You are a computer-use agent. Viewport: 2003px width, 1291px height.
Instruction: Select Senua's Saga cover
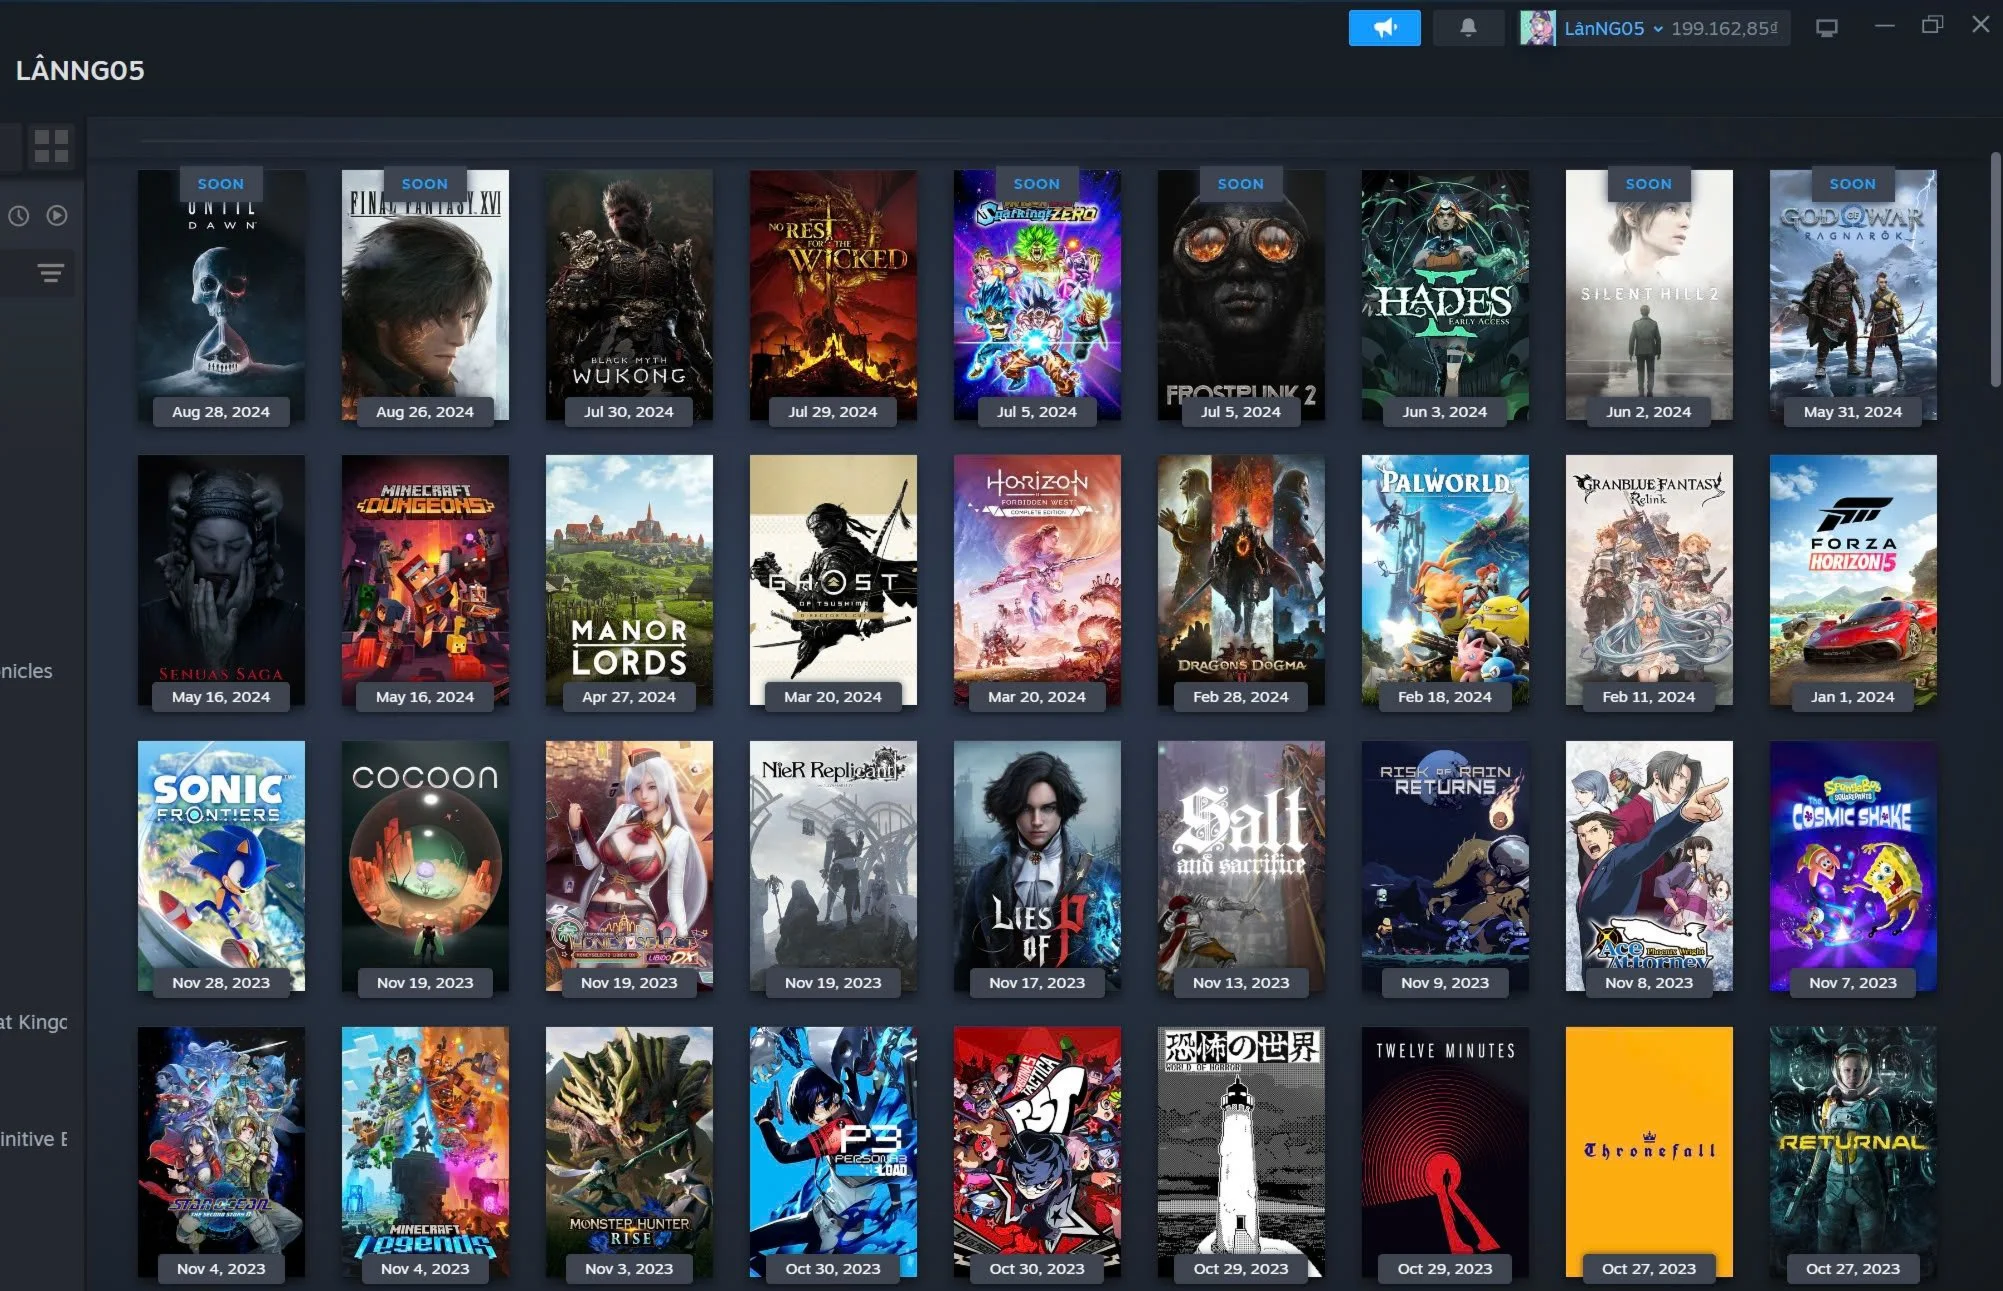(221, 580)
